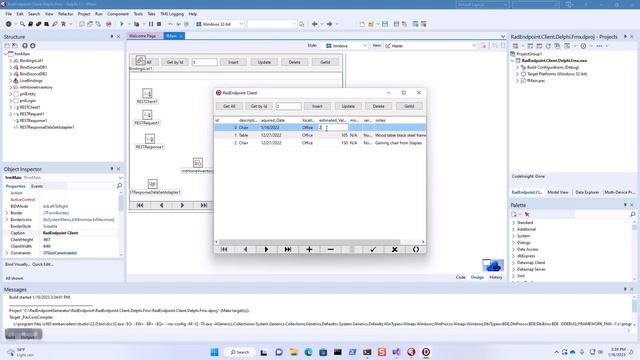Click GetId button in RadEndpoint Client window
This screenshot has width=640, height=360.
[x=409, y=106]
